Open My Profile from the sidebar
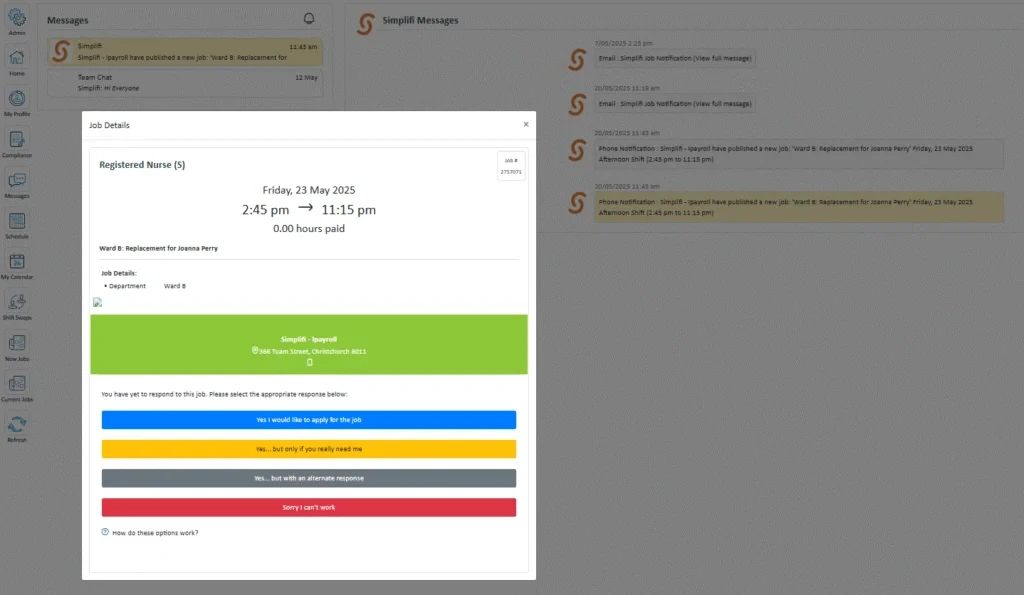The image size is (1024, 595). coord(17,99)
